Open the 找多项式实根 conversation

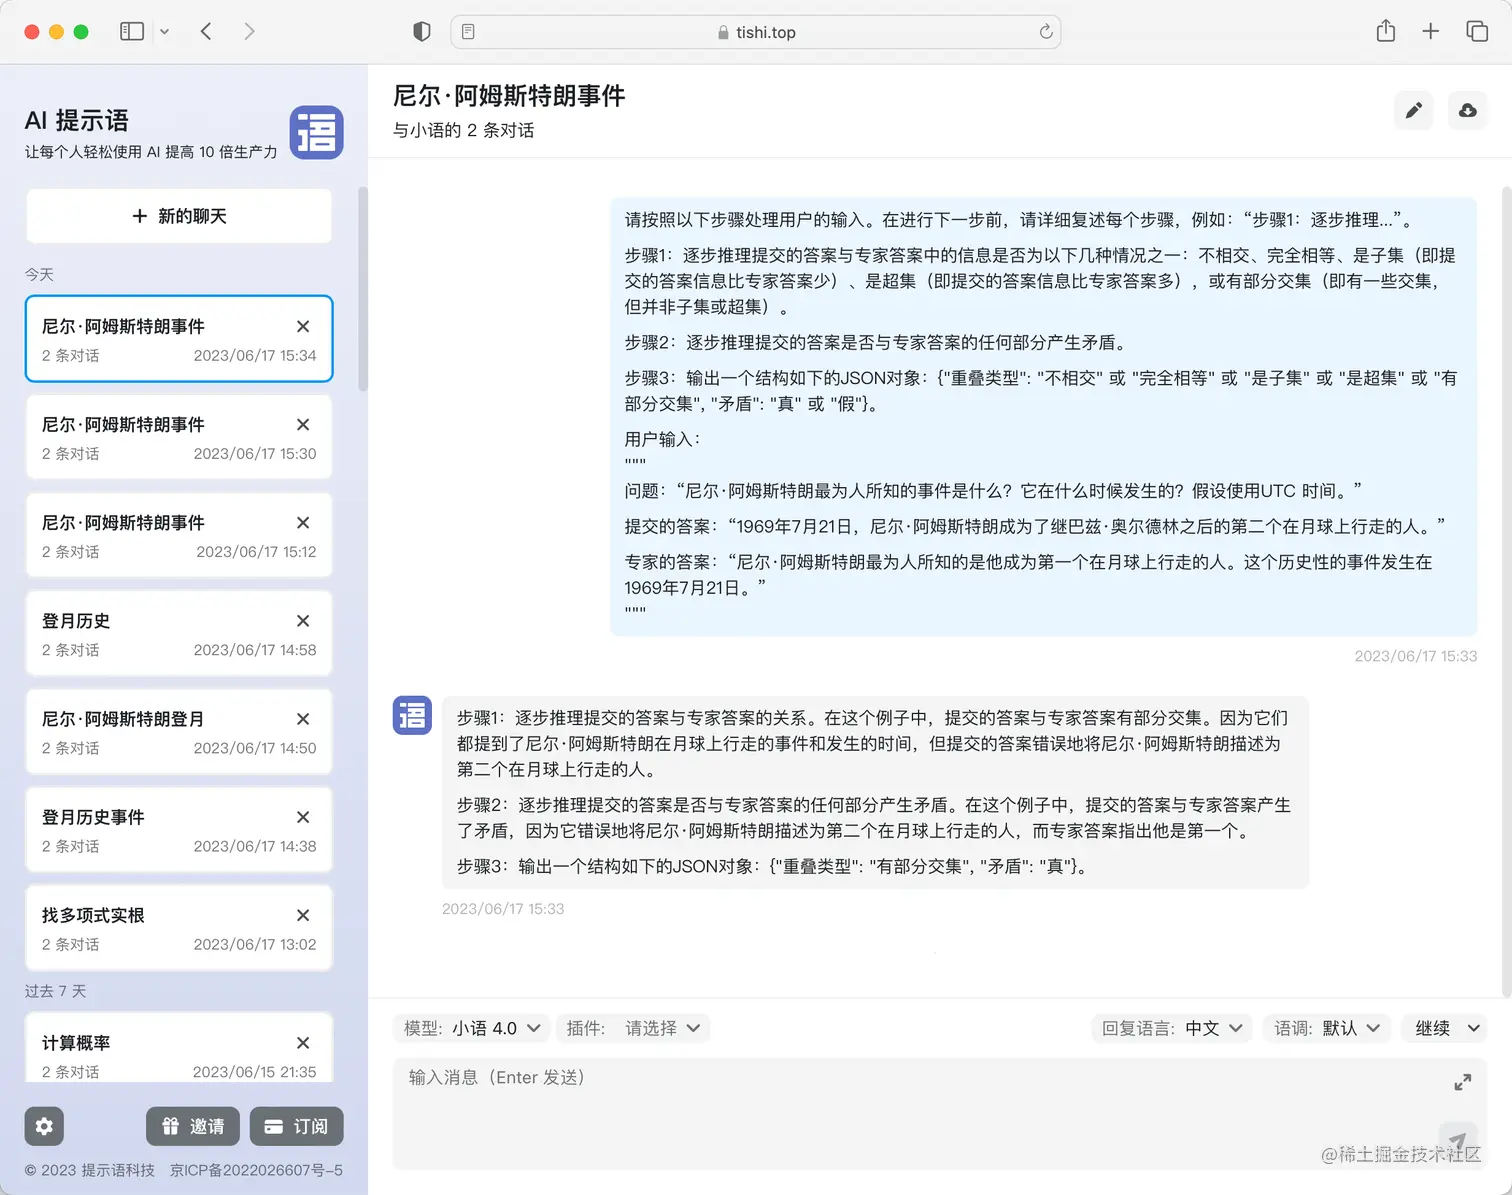(179, 928)
